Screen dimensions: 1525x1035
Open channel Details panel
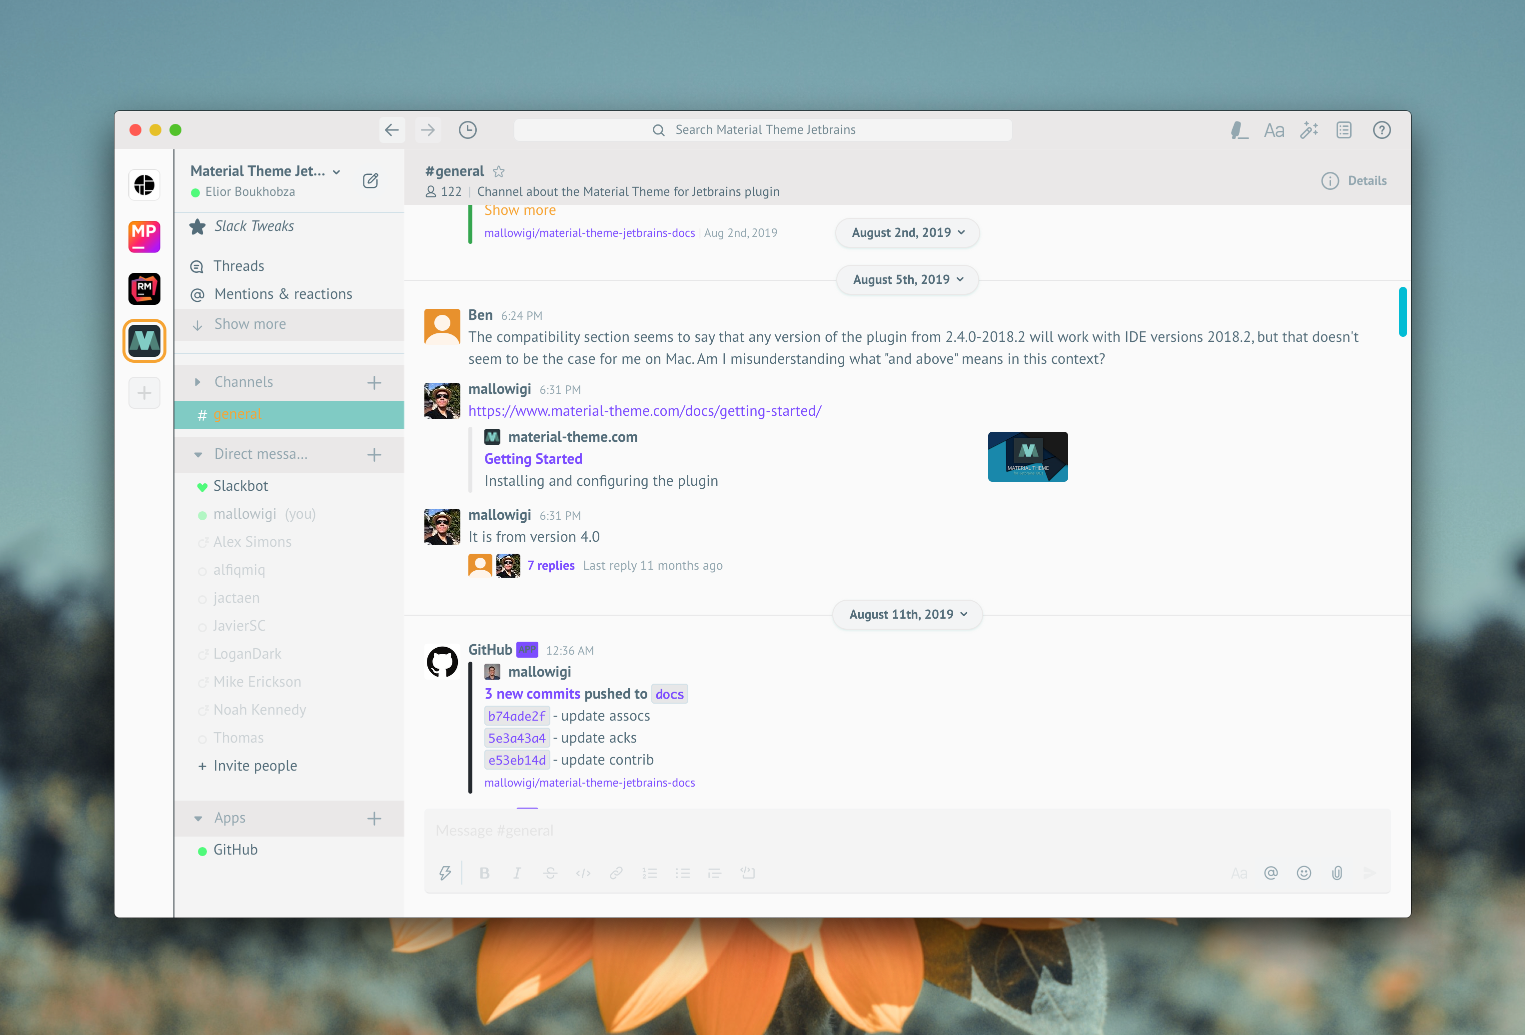point(1354,181)
